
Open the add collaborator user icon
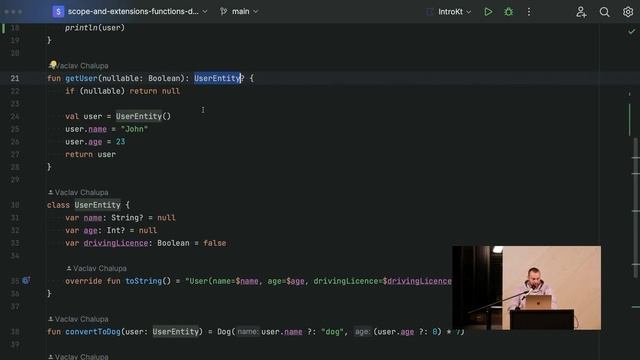581,12
